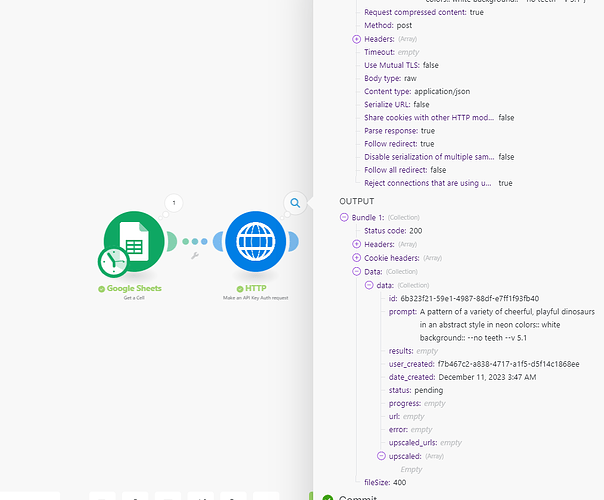This screenshot has height=500, width=604.
Task: Click the clock schedule icon on Google Sheets
Action: point(114,262)
